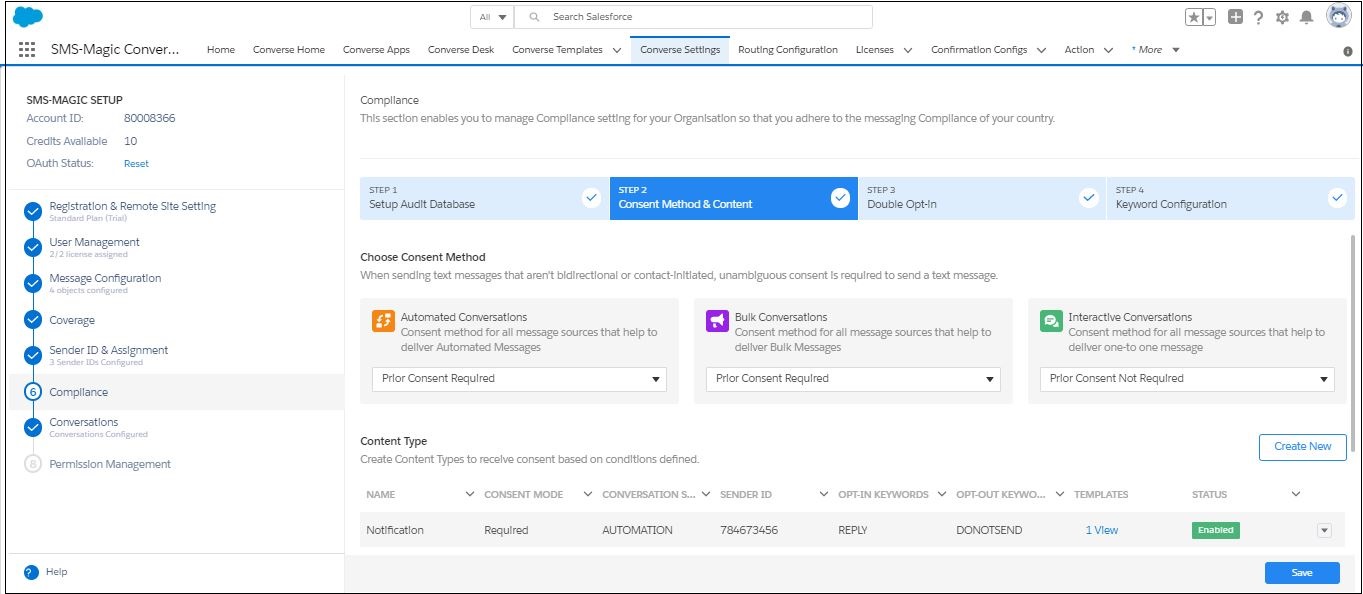
Task: Go to the Home tab
Action: [x=221, y=50]
